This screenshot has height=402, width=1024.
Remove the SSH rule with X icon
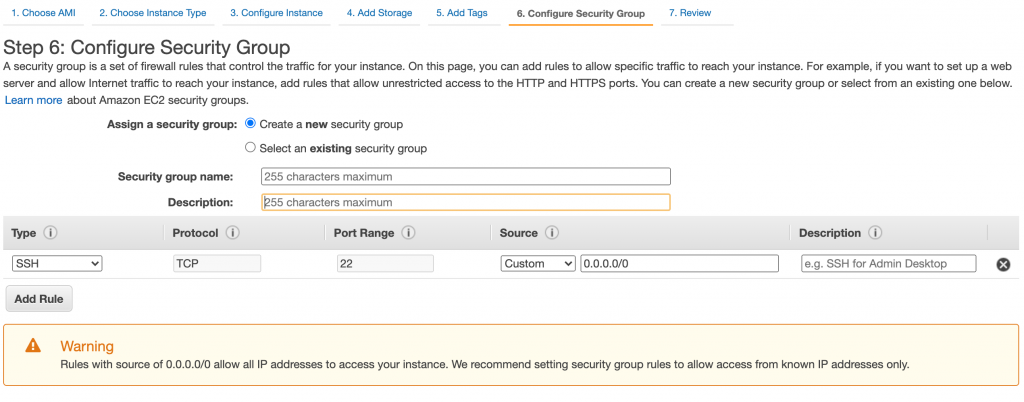pyautogui.click(x=1003, y=264)
